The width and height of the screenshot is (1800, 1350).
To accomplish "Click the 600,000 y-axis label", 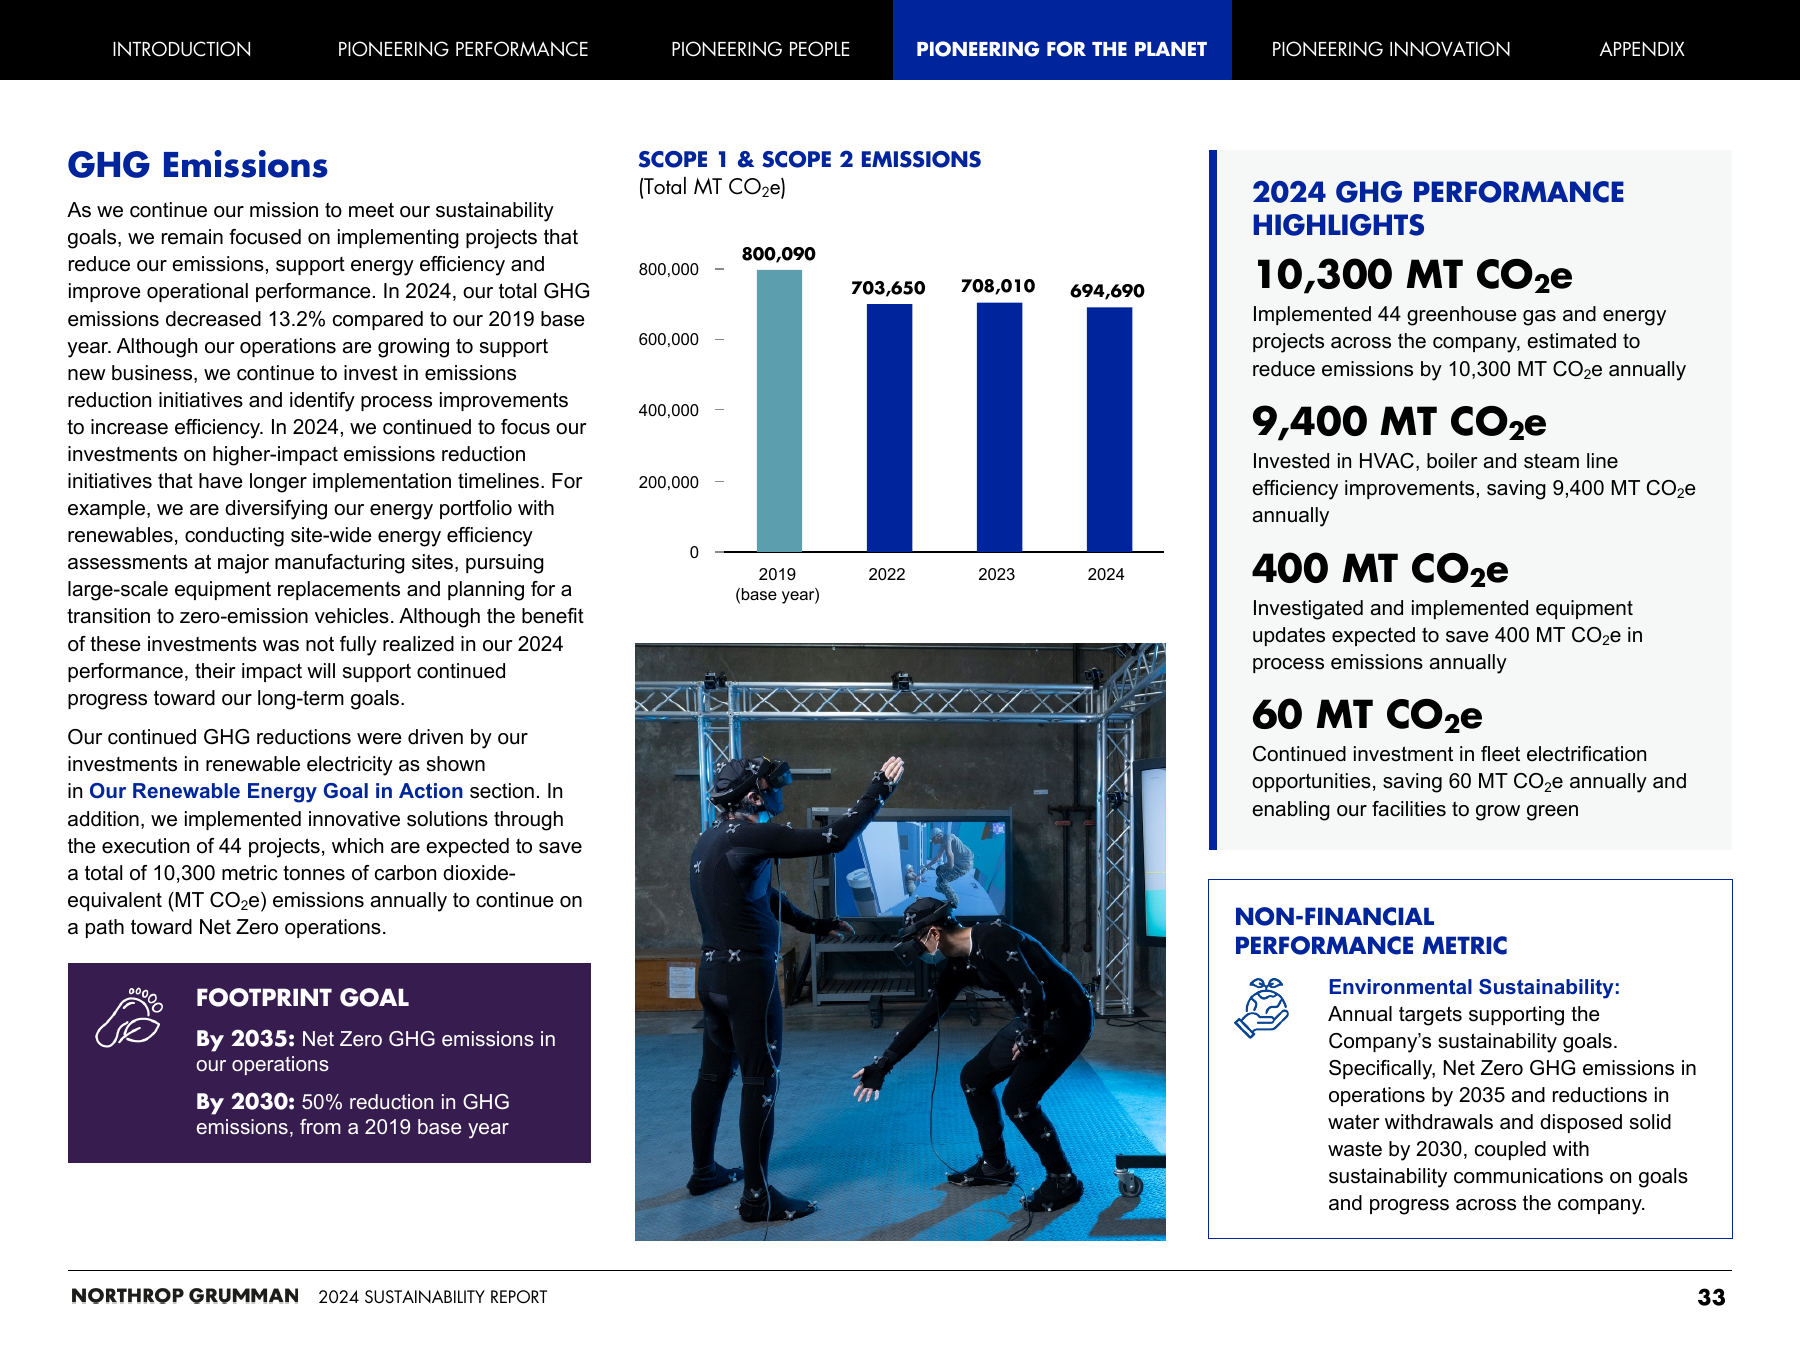I will [x=669, y=340].
